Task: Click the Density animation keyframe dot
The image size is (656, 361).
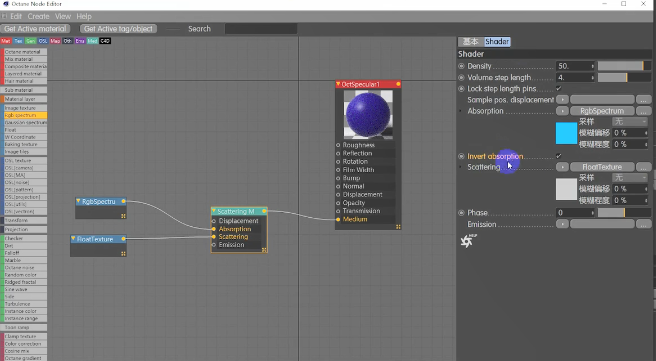Action: click(461, 66)
